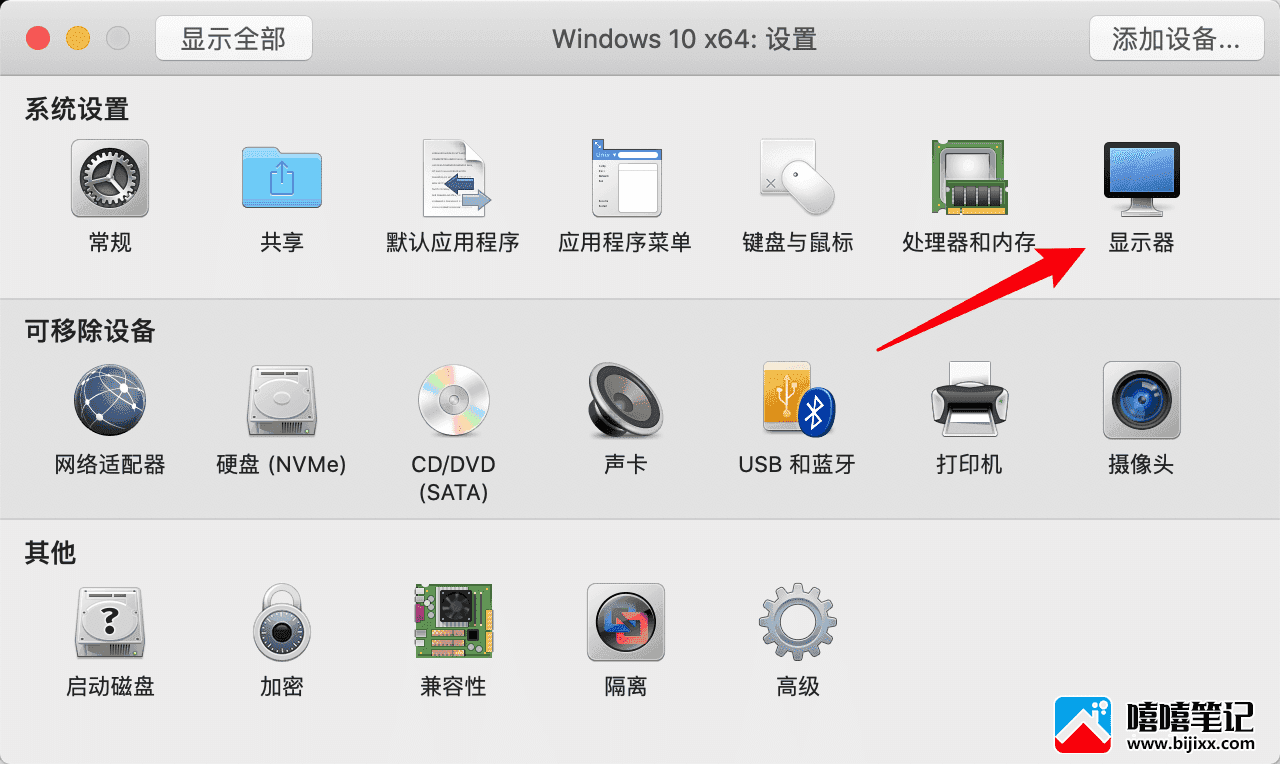Open 键盘与鼠标 keyboard and mouse settings
1280x764 pixels.
coord(798,178)
